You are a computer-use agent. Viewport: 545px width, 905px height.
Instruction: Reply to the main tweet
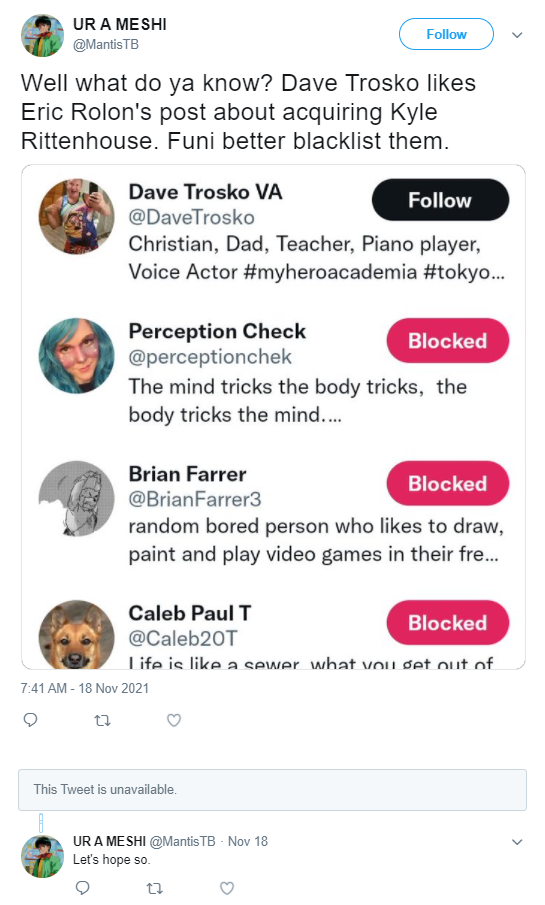(30, 720)
